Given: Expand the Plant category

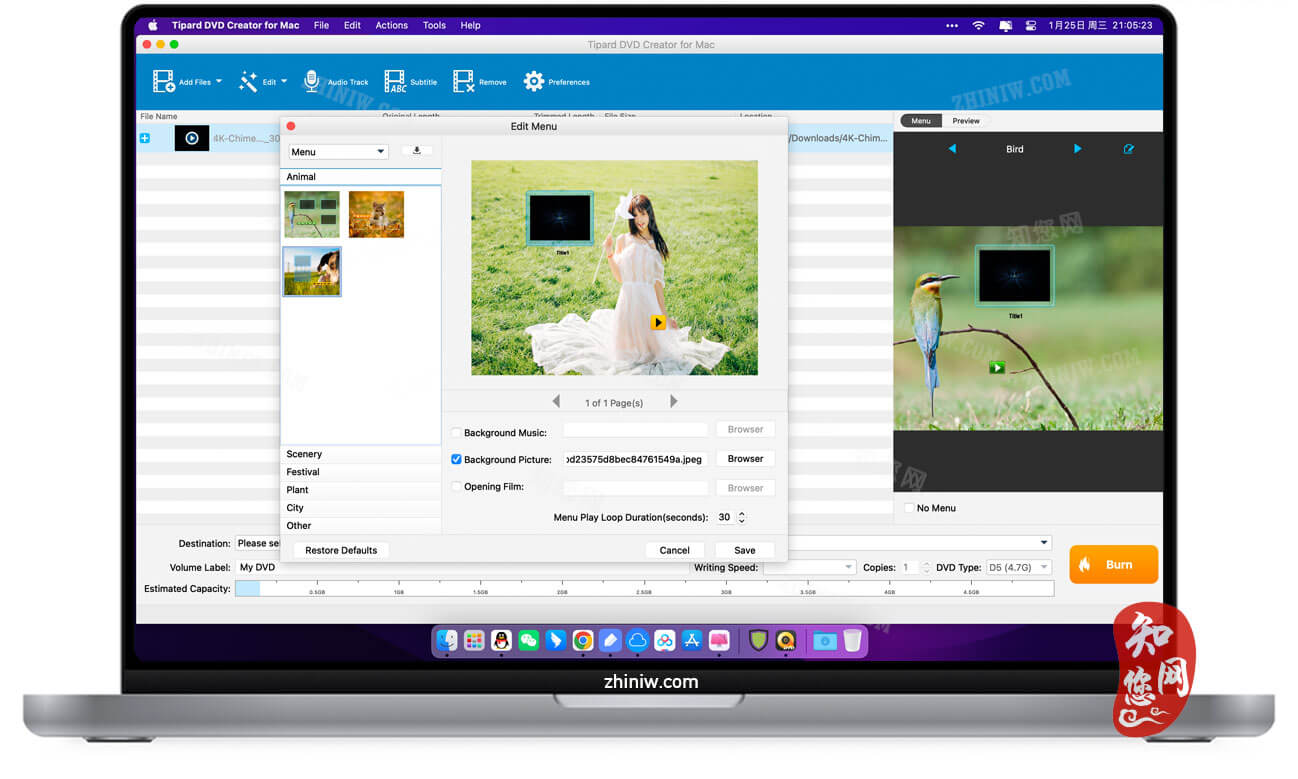Looking at the screenshot, I should pos(360,490).
